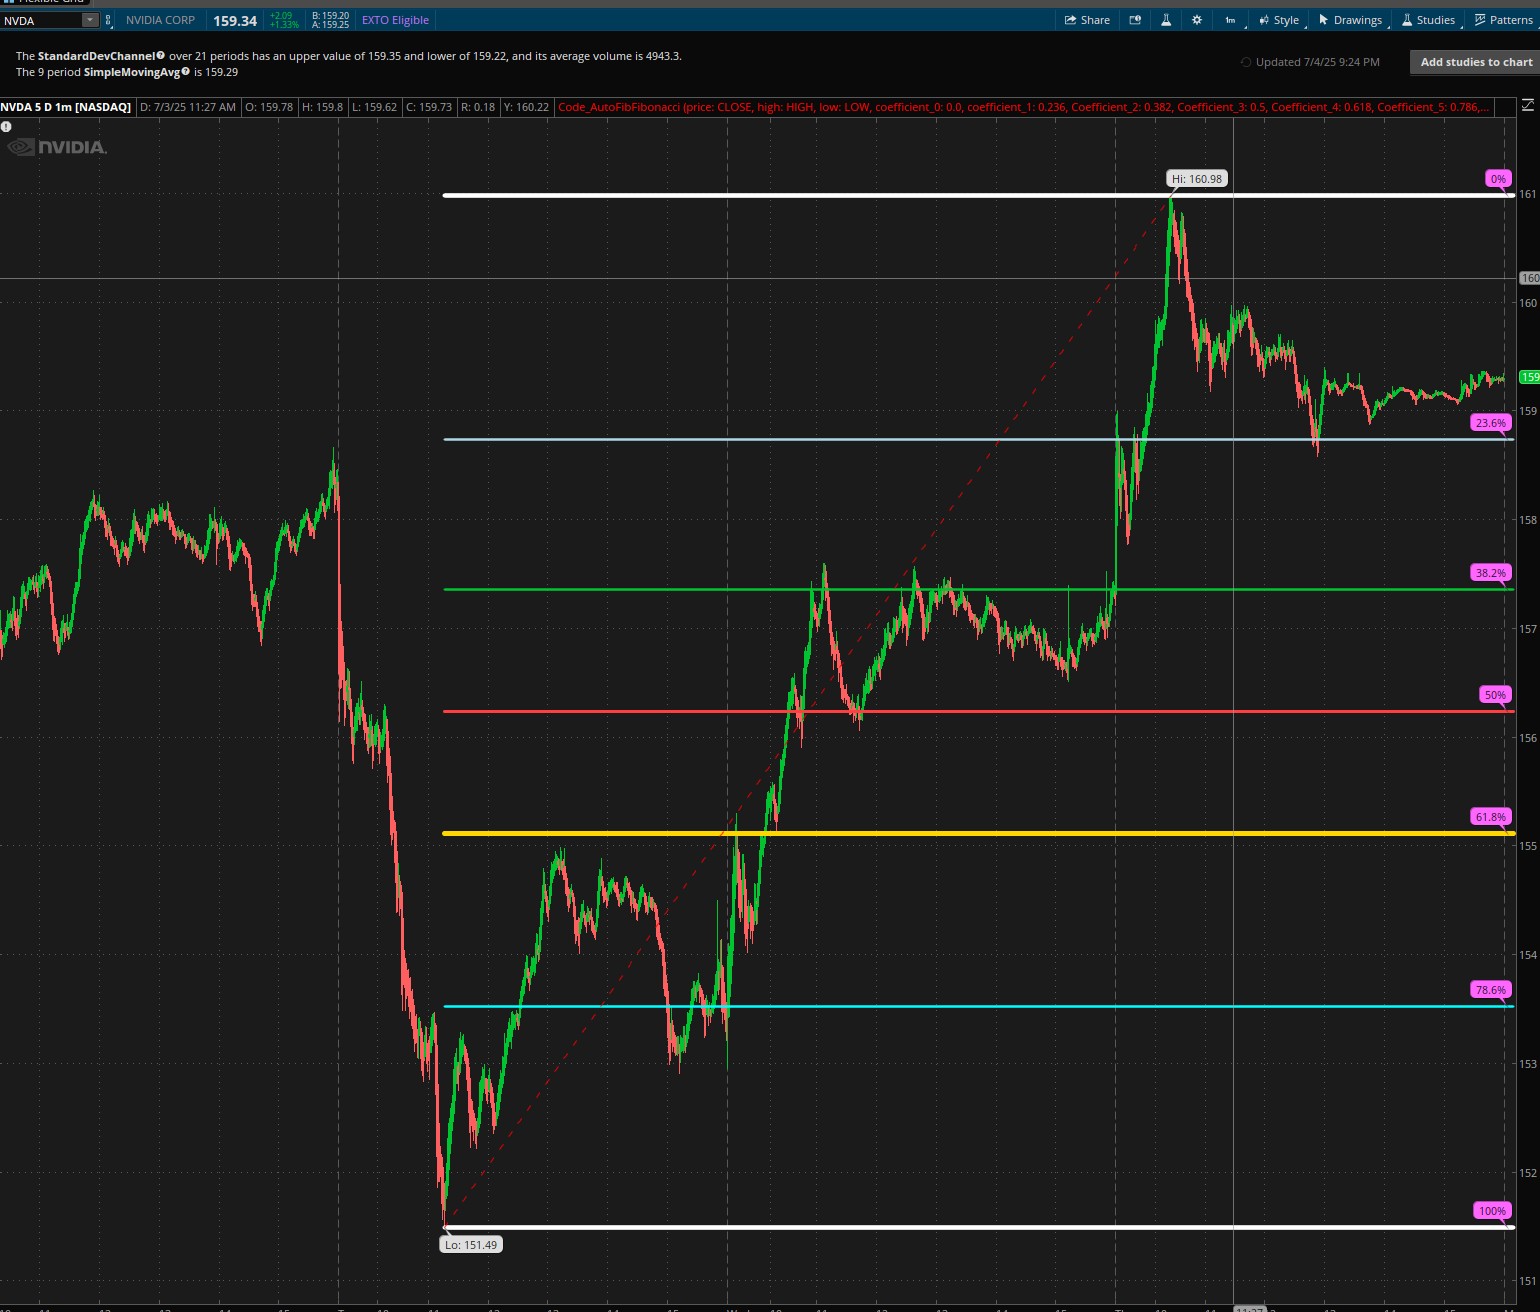Click the 61.8% Fibonacci label
This screenshot has height=1312, width=1540.
click(x=1490, y=817)
